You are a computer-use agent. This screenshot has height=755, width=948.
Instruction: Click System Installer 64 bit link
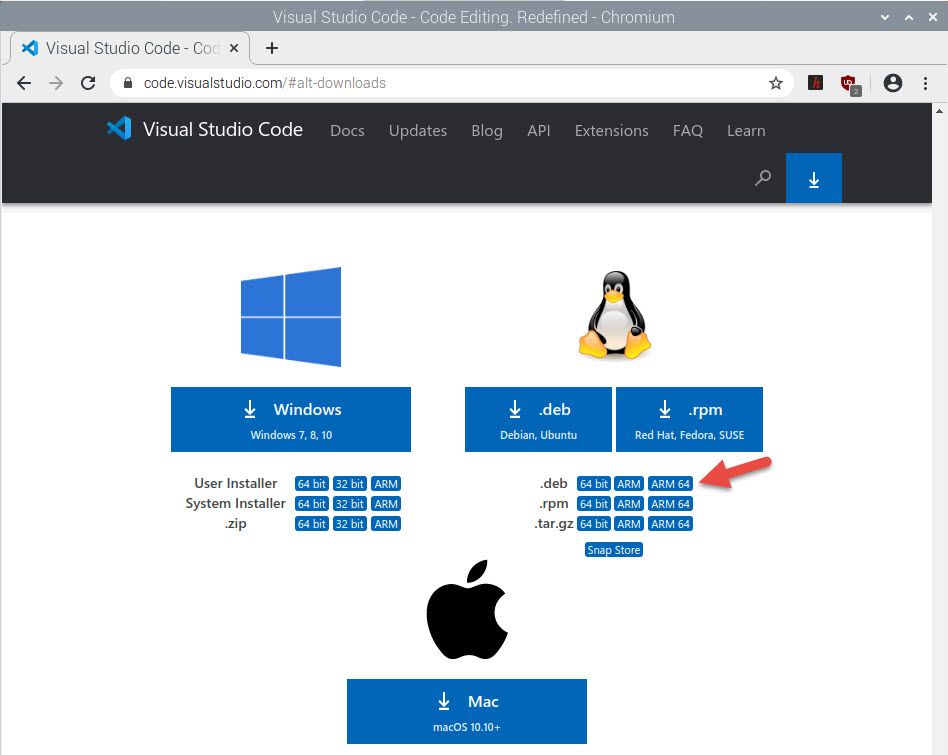click(x=311, y=504)
